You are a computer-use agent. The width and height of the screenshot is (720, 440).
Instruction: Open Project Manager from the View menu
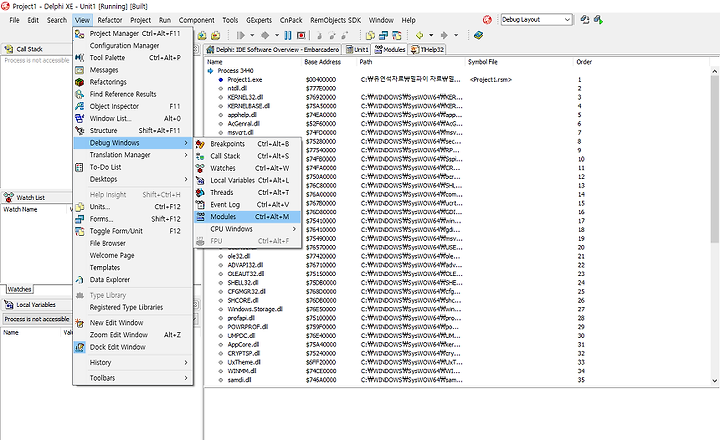tap(133, 34)
